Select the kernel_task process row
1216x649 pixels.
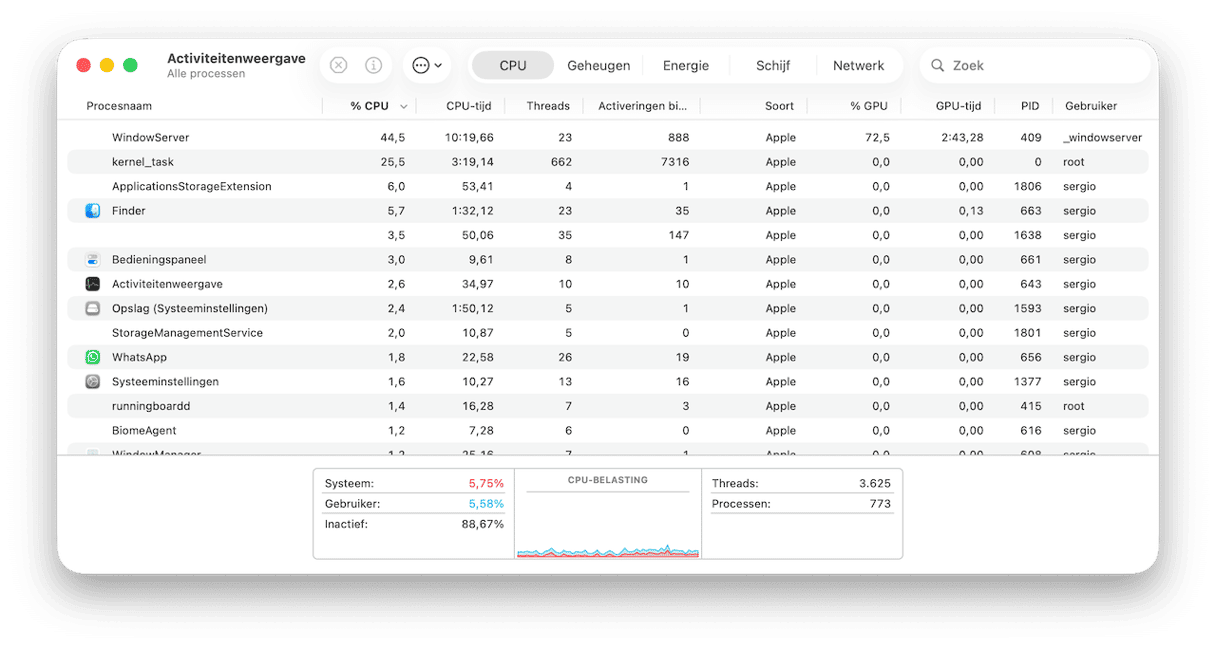point(608,162)
